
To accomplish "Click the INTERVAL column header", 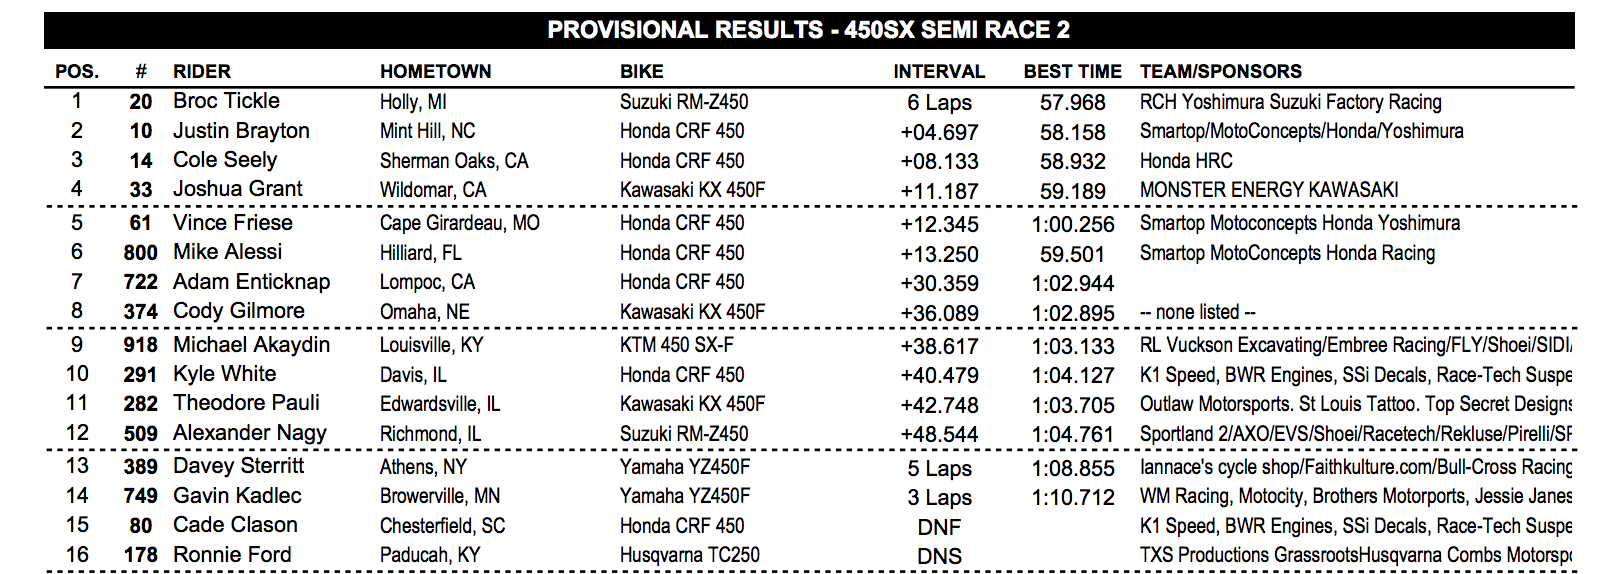I will tap(939, 71).
